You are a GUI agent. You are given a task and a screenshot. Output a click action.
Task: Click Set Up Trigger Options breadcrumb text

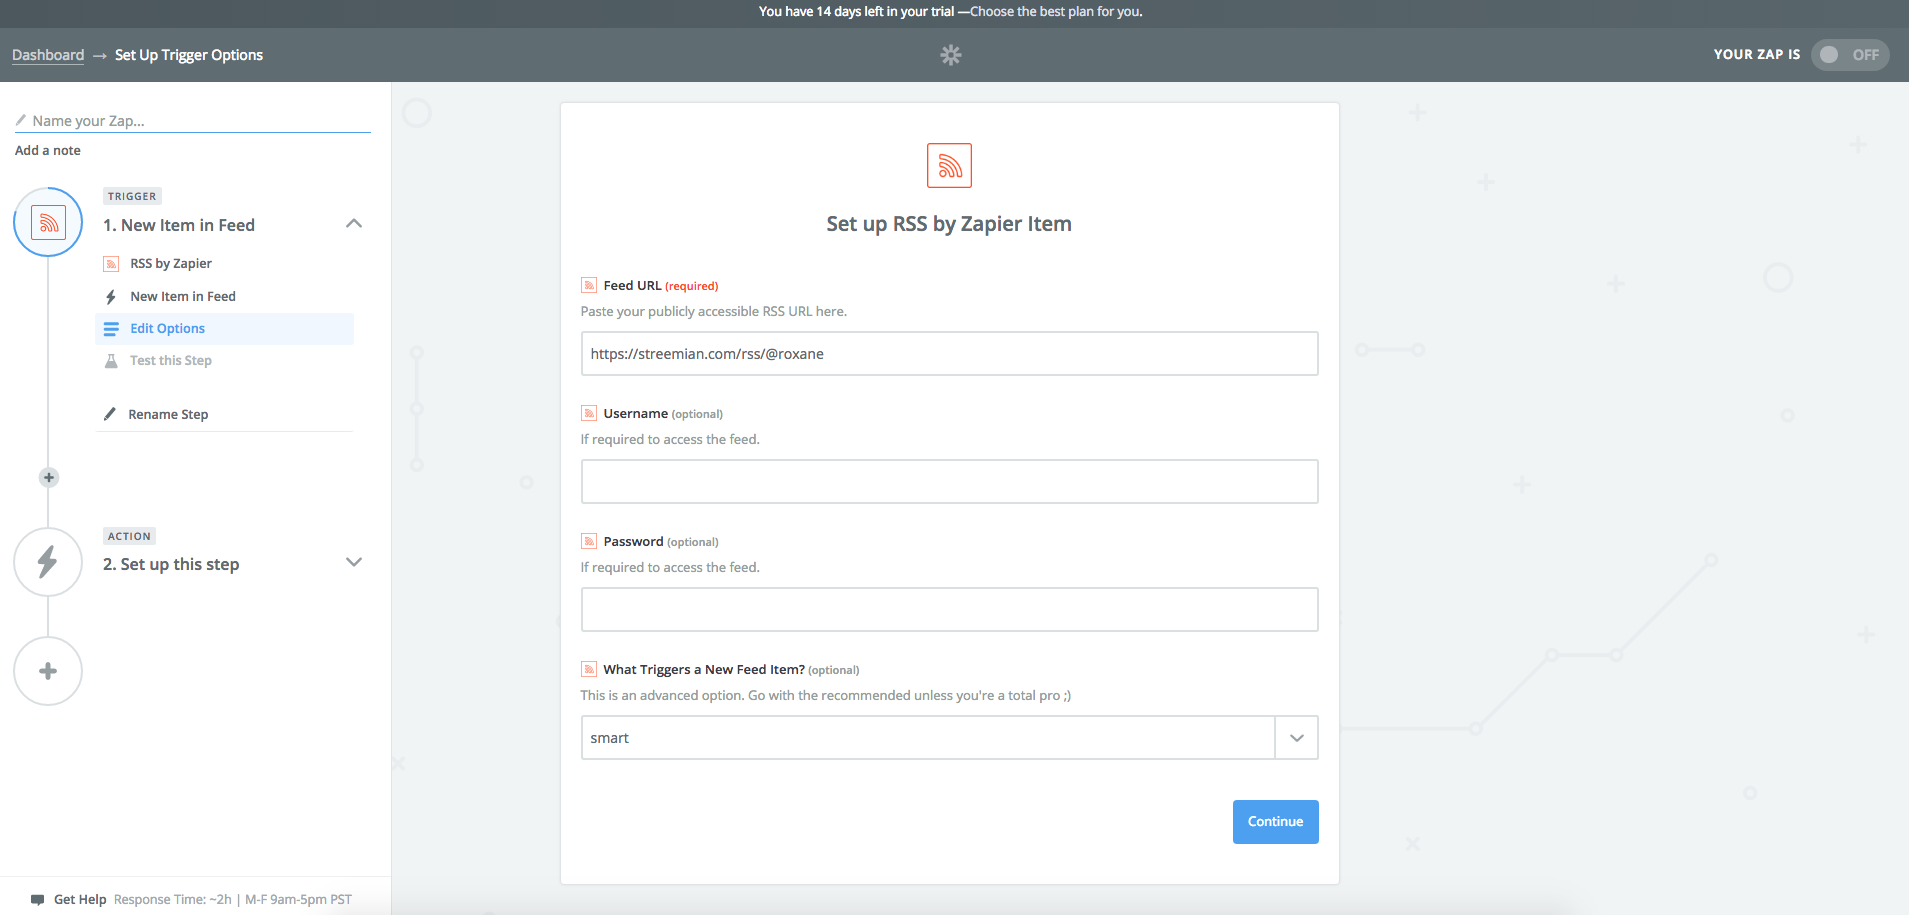point(189,55)
